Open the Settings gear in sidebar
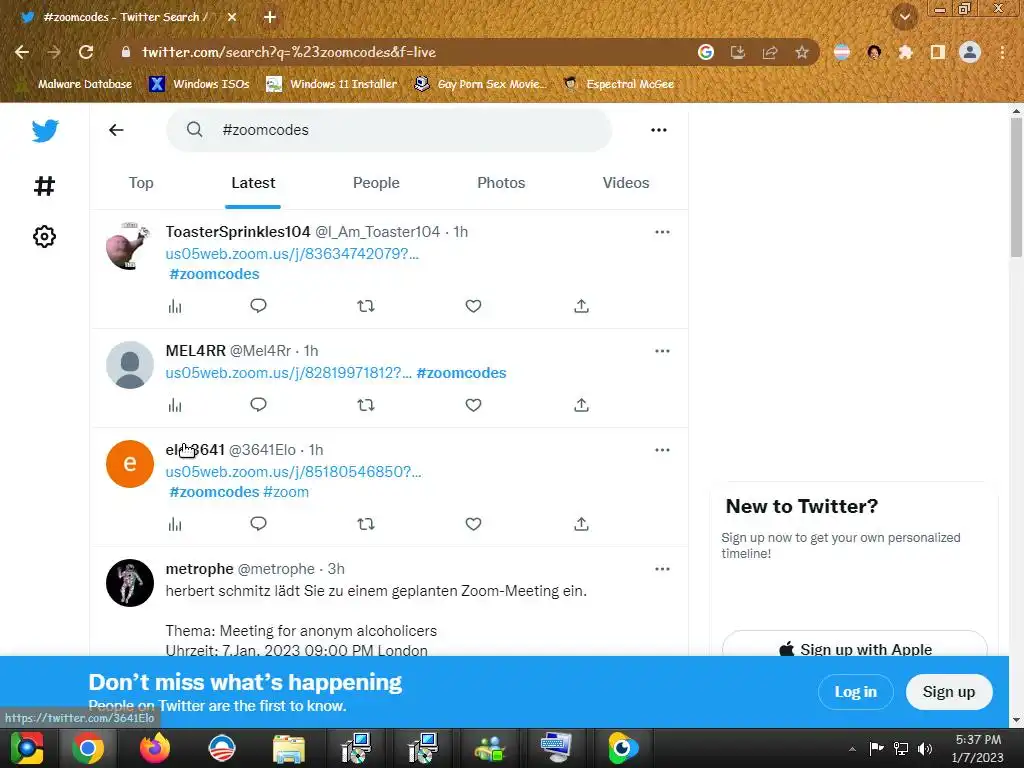This screenshot has width=1024, height=768. coord(44,236)
